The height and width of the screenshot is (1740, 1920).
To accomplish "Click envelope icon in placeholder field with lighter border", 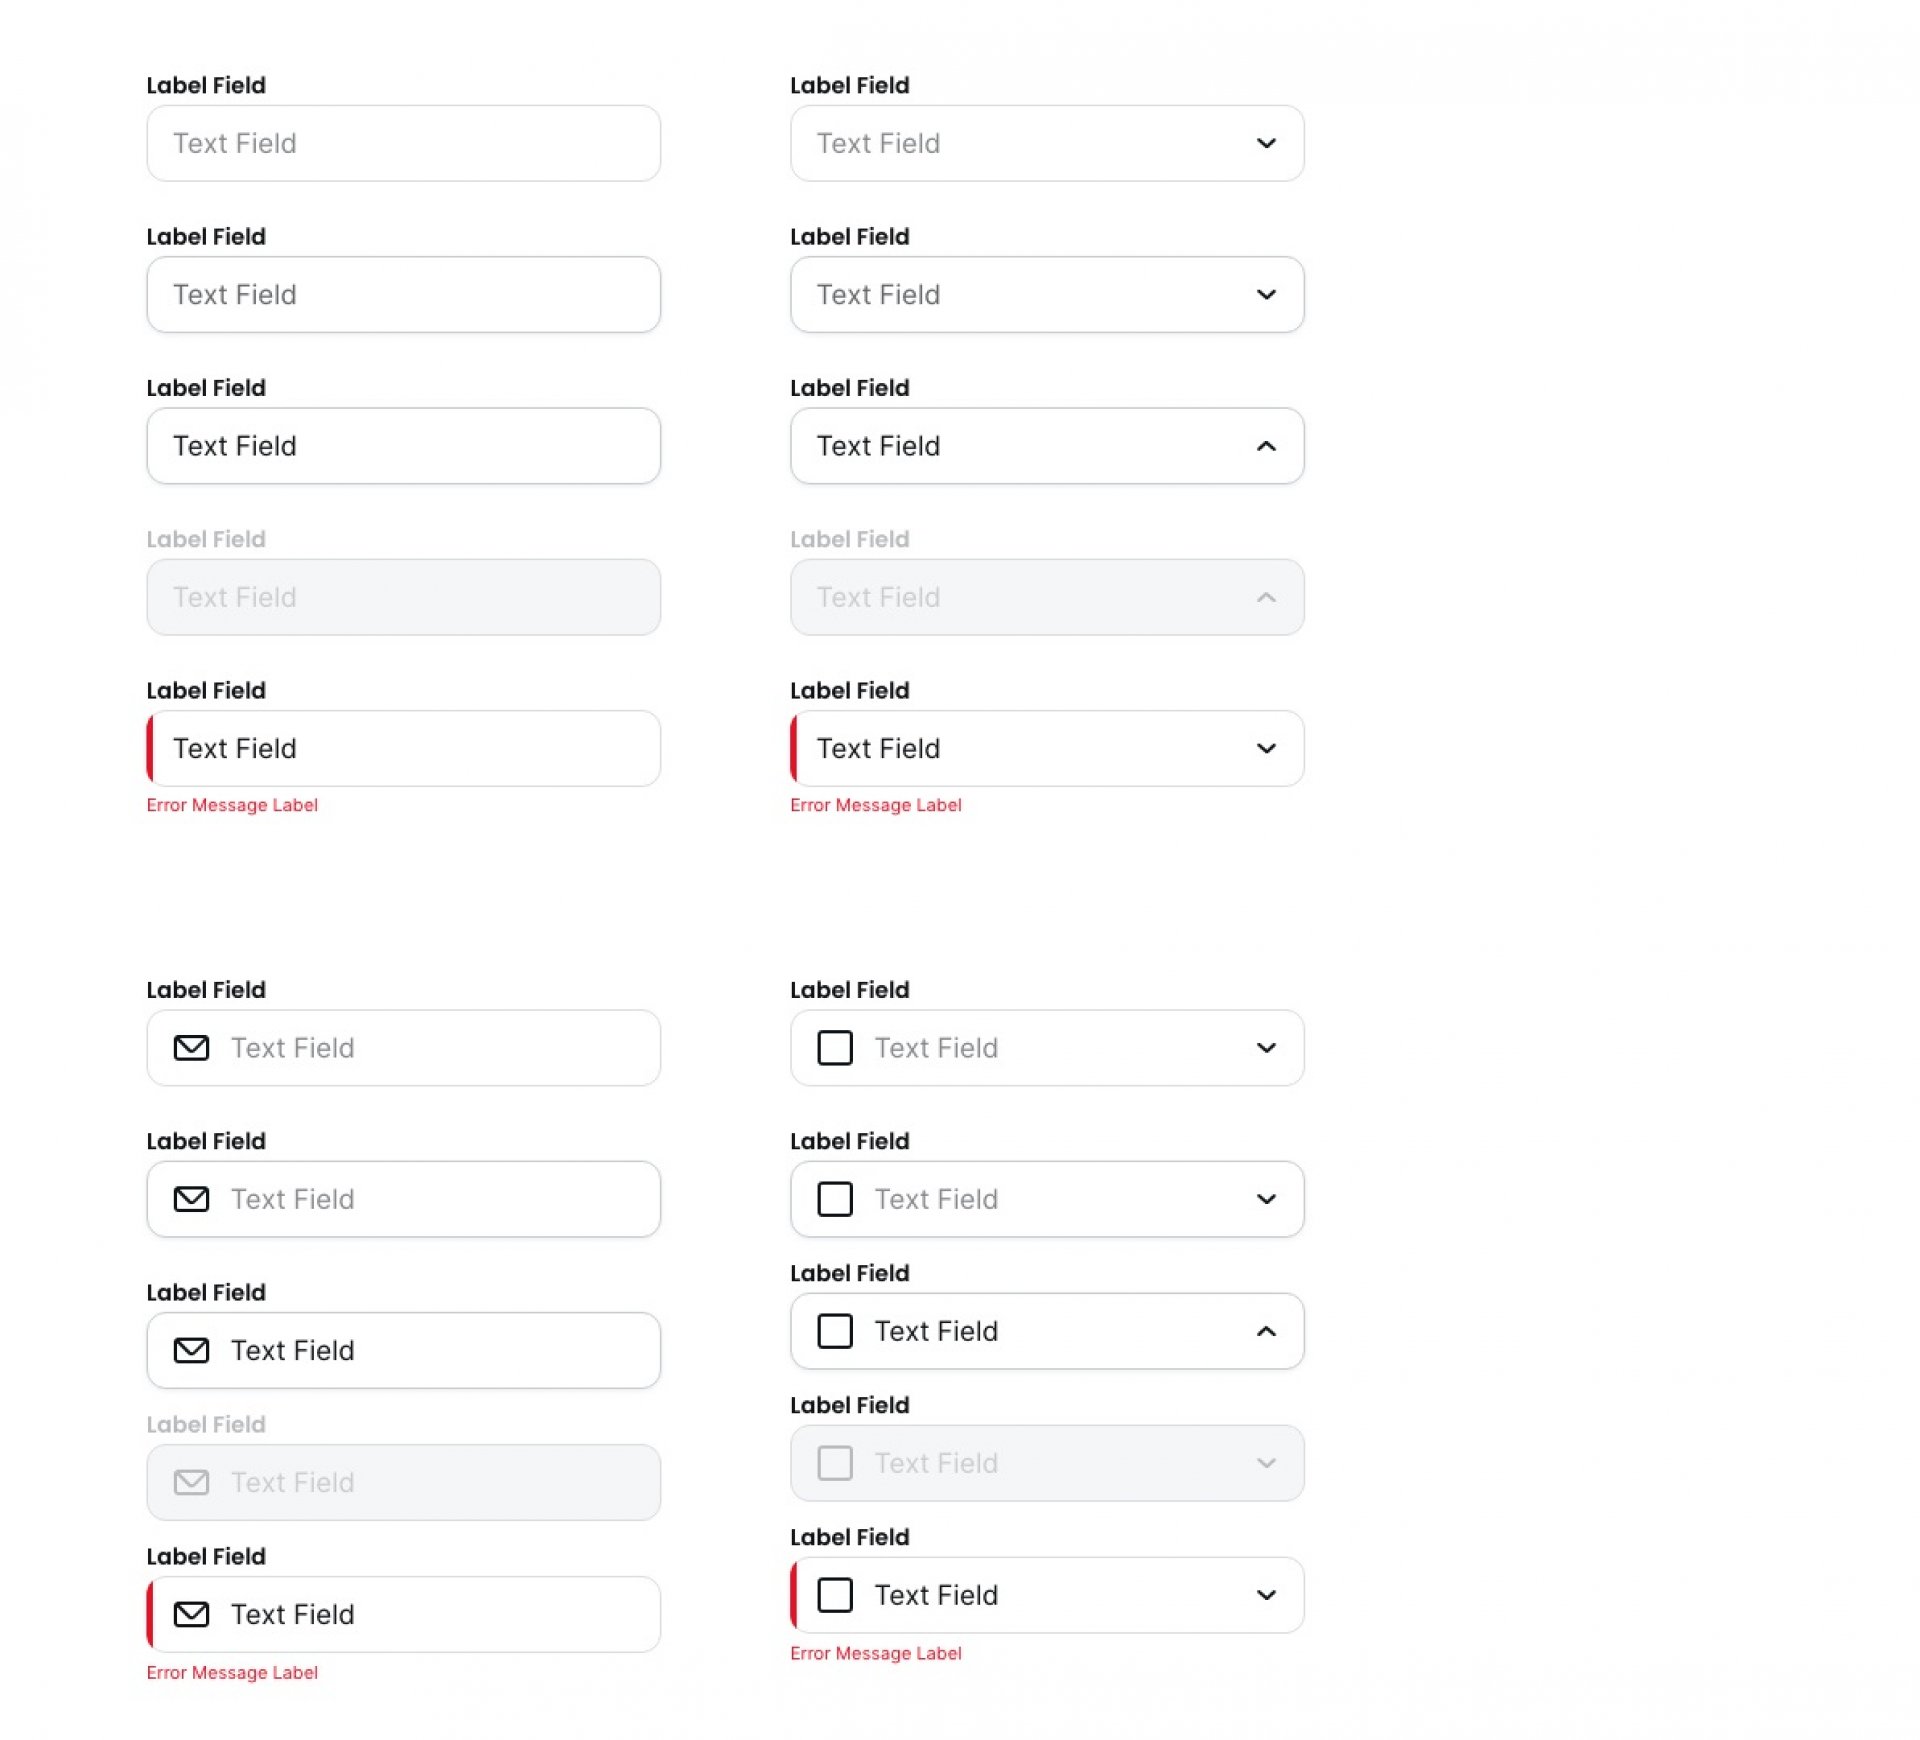I will tap(191, 1047).
